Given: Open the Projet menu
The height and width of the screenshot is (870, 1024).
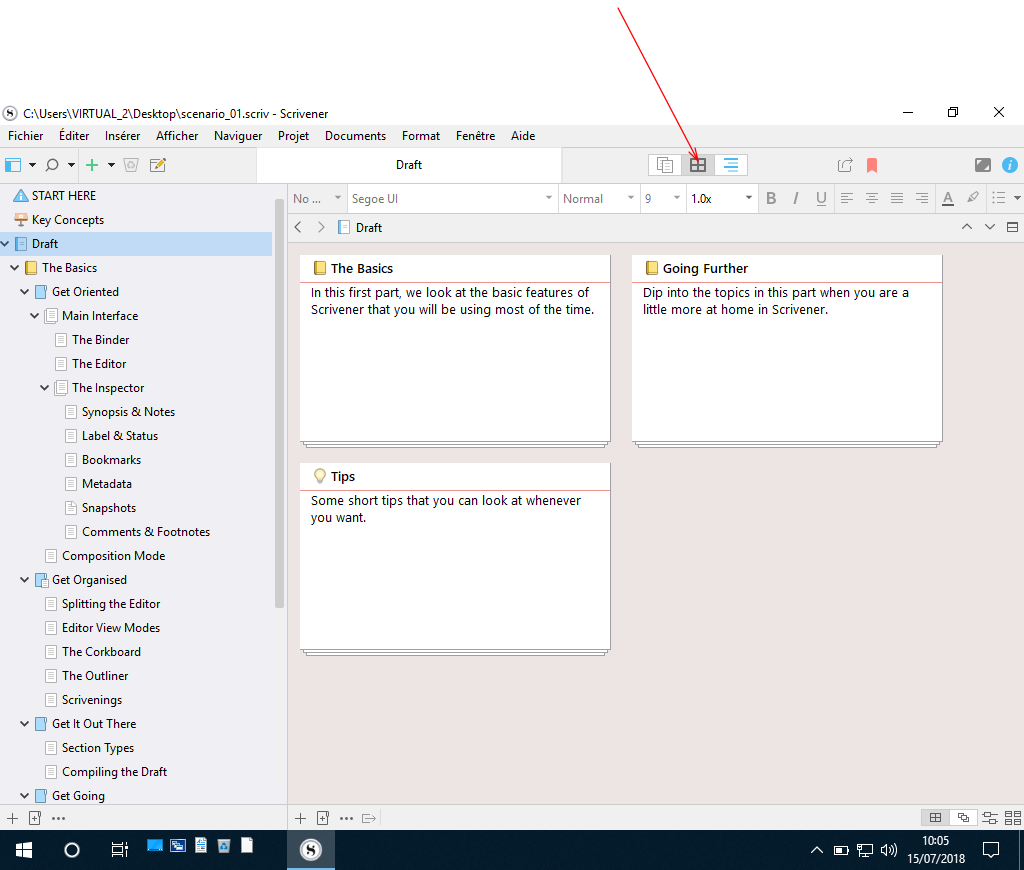Looking at the screenshot, I should pyautogui.click(x=293, y=136).
